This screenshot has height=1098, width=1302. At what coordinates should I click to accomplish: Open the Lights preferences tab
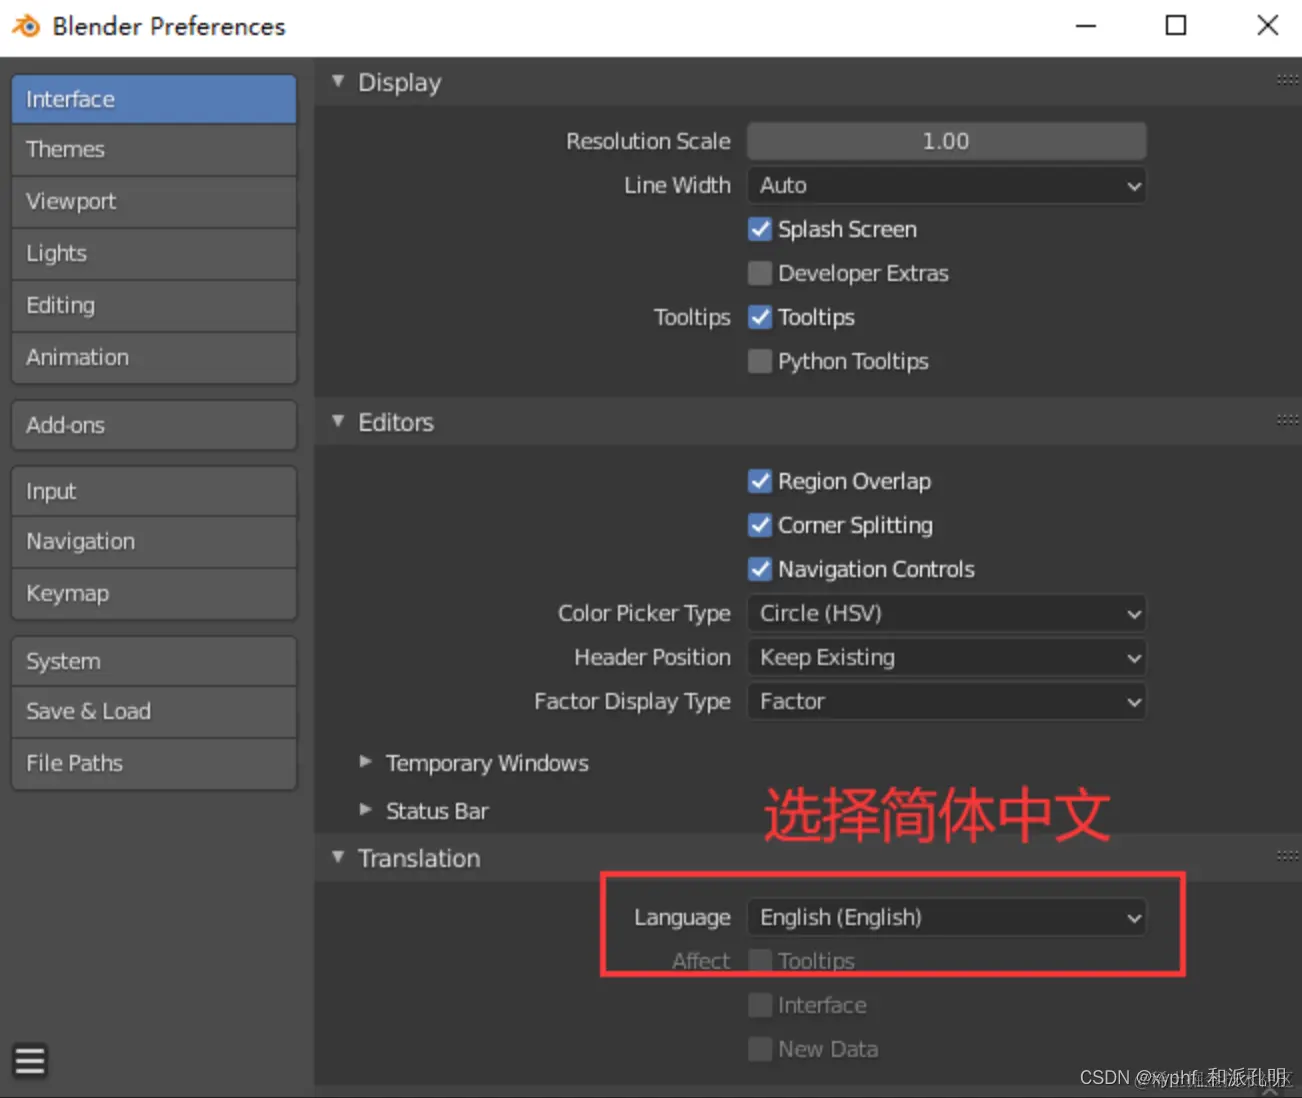pyautogui.click(x=154, y=254)
